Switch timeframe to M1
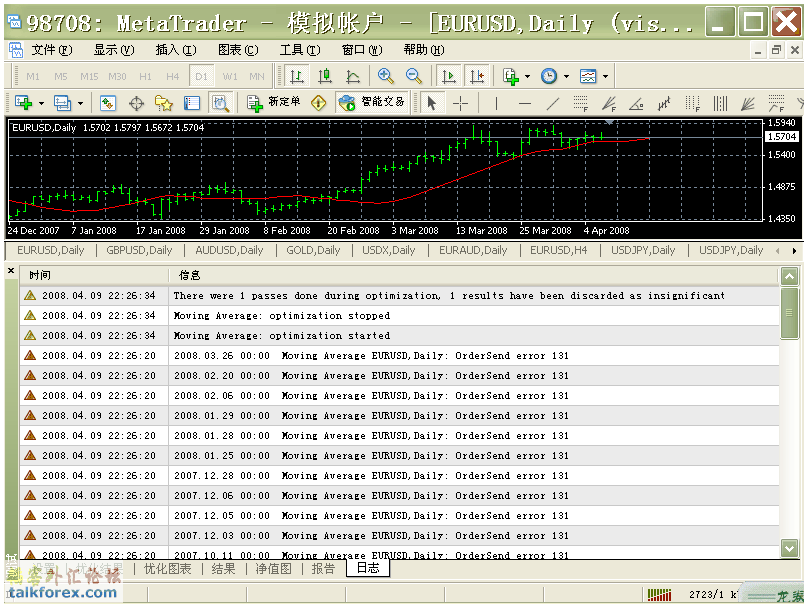Image resolution: width=808 pixels, height=608 pixels. click(33, 76)
